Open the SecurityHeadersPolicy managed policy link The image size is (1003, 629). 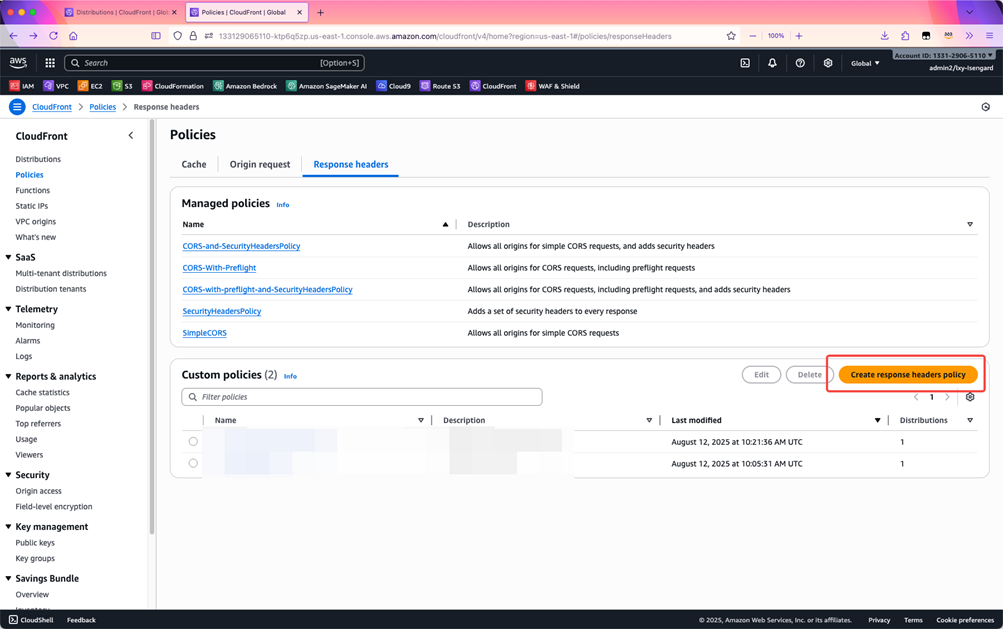click(222, 311)
